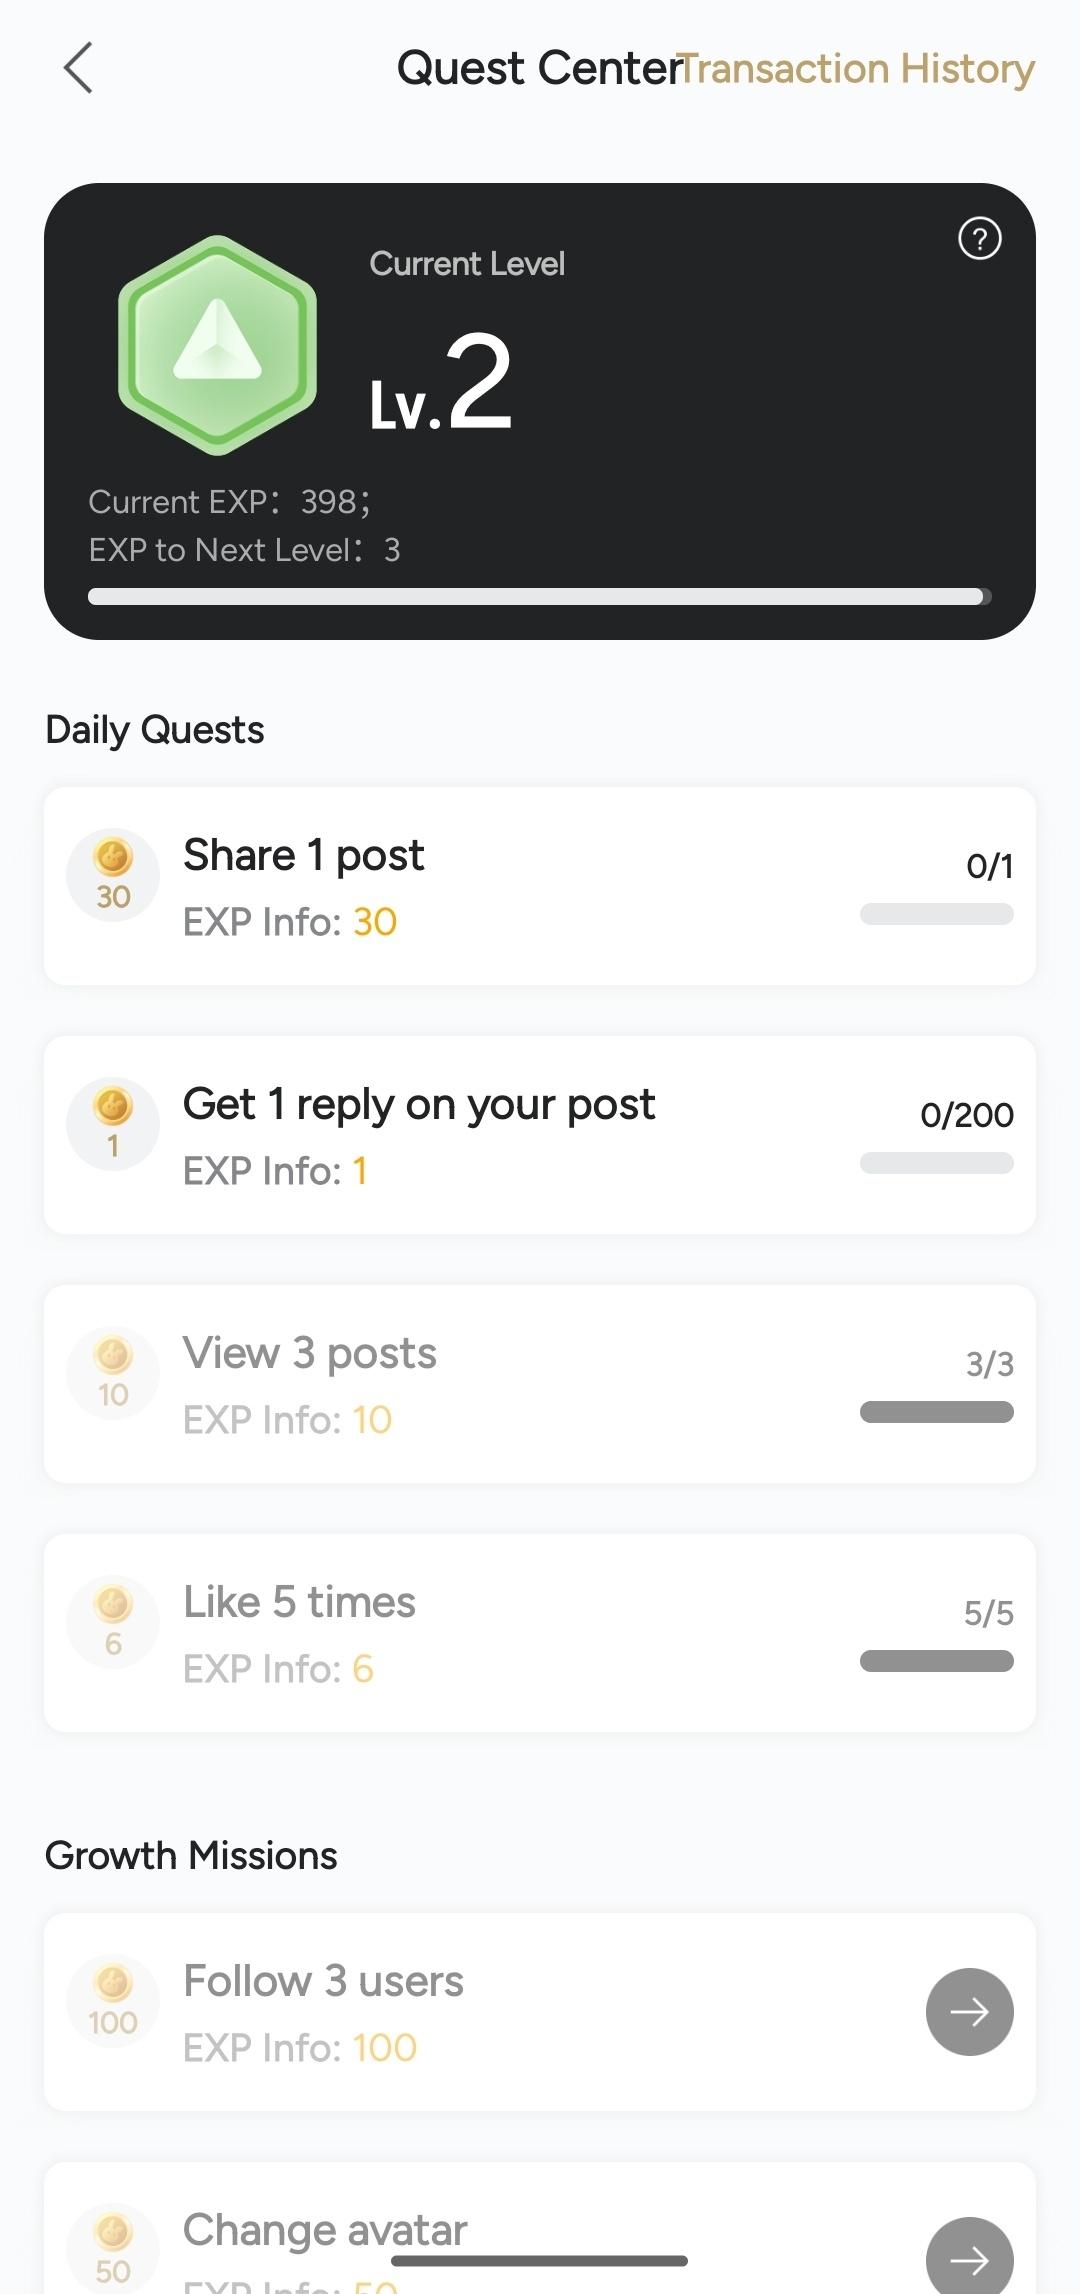The width and height of the screenshot is (1080, 2294).
Task: Go to Change avatar arrow button
Action: pyautogui.click(x=969, y=2258)
